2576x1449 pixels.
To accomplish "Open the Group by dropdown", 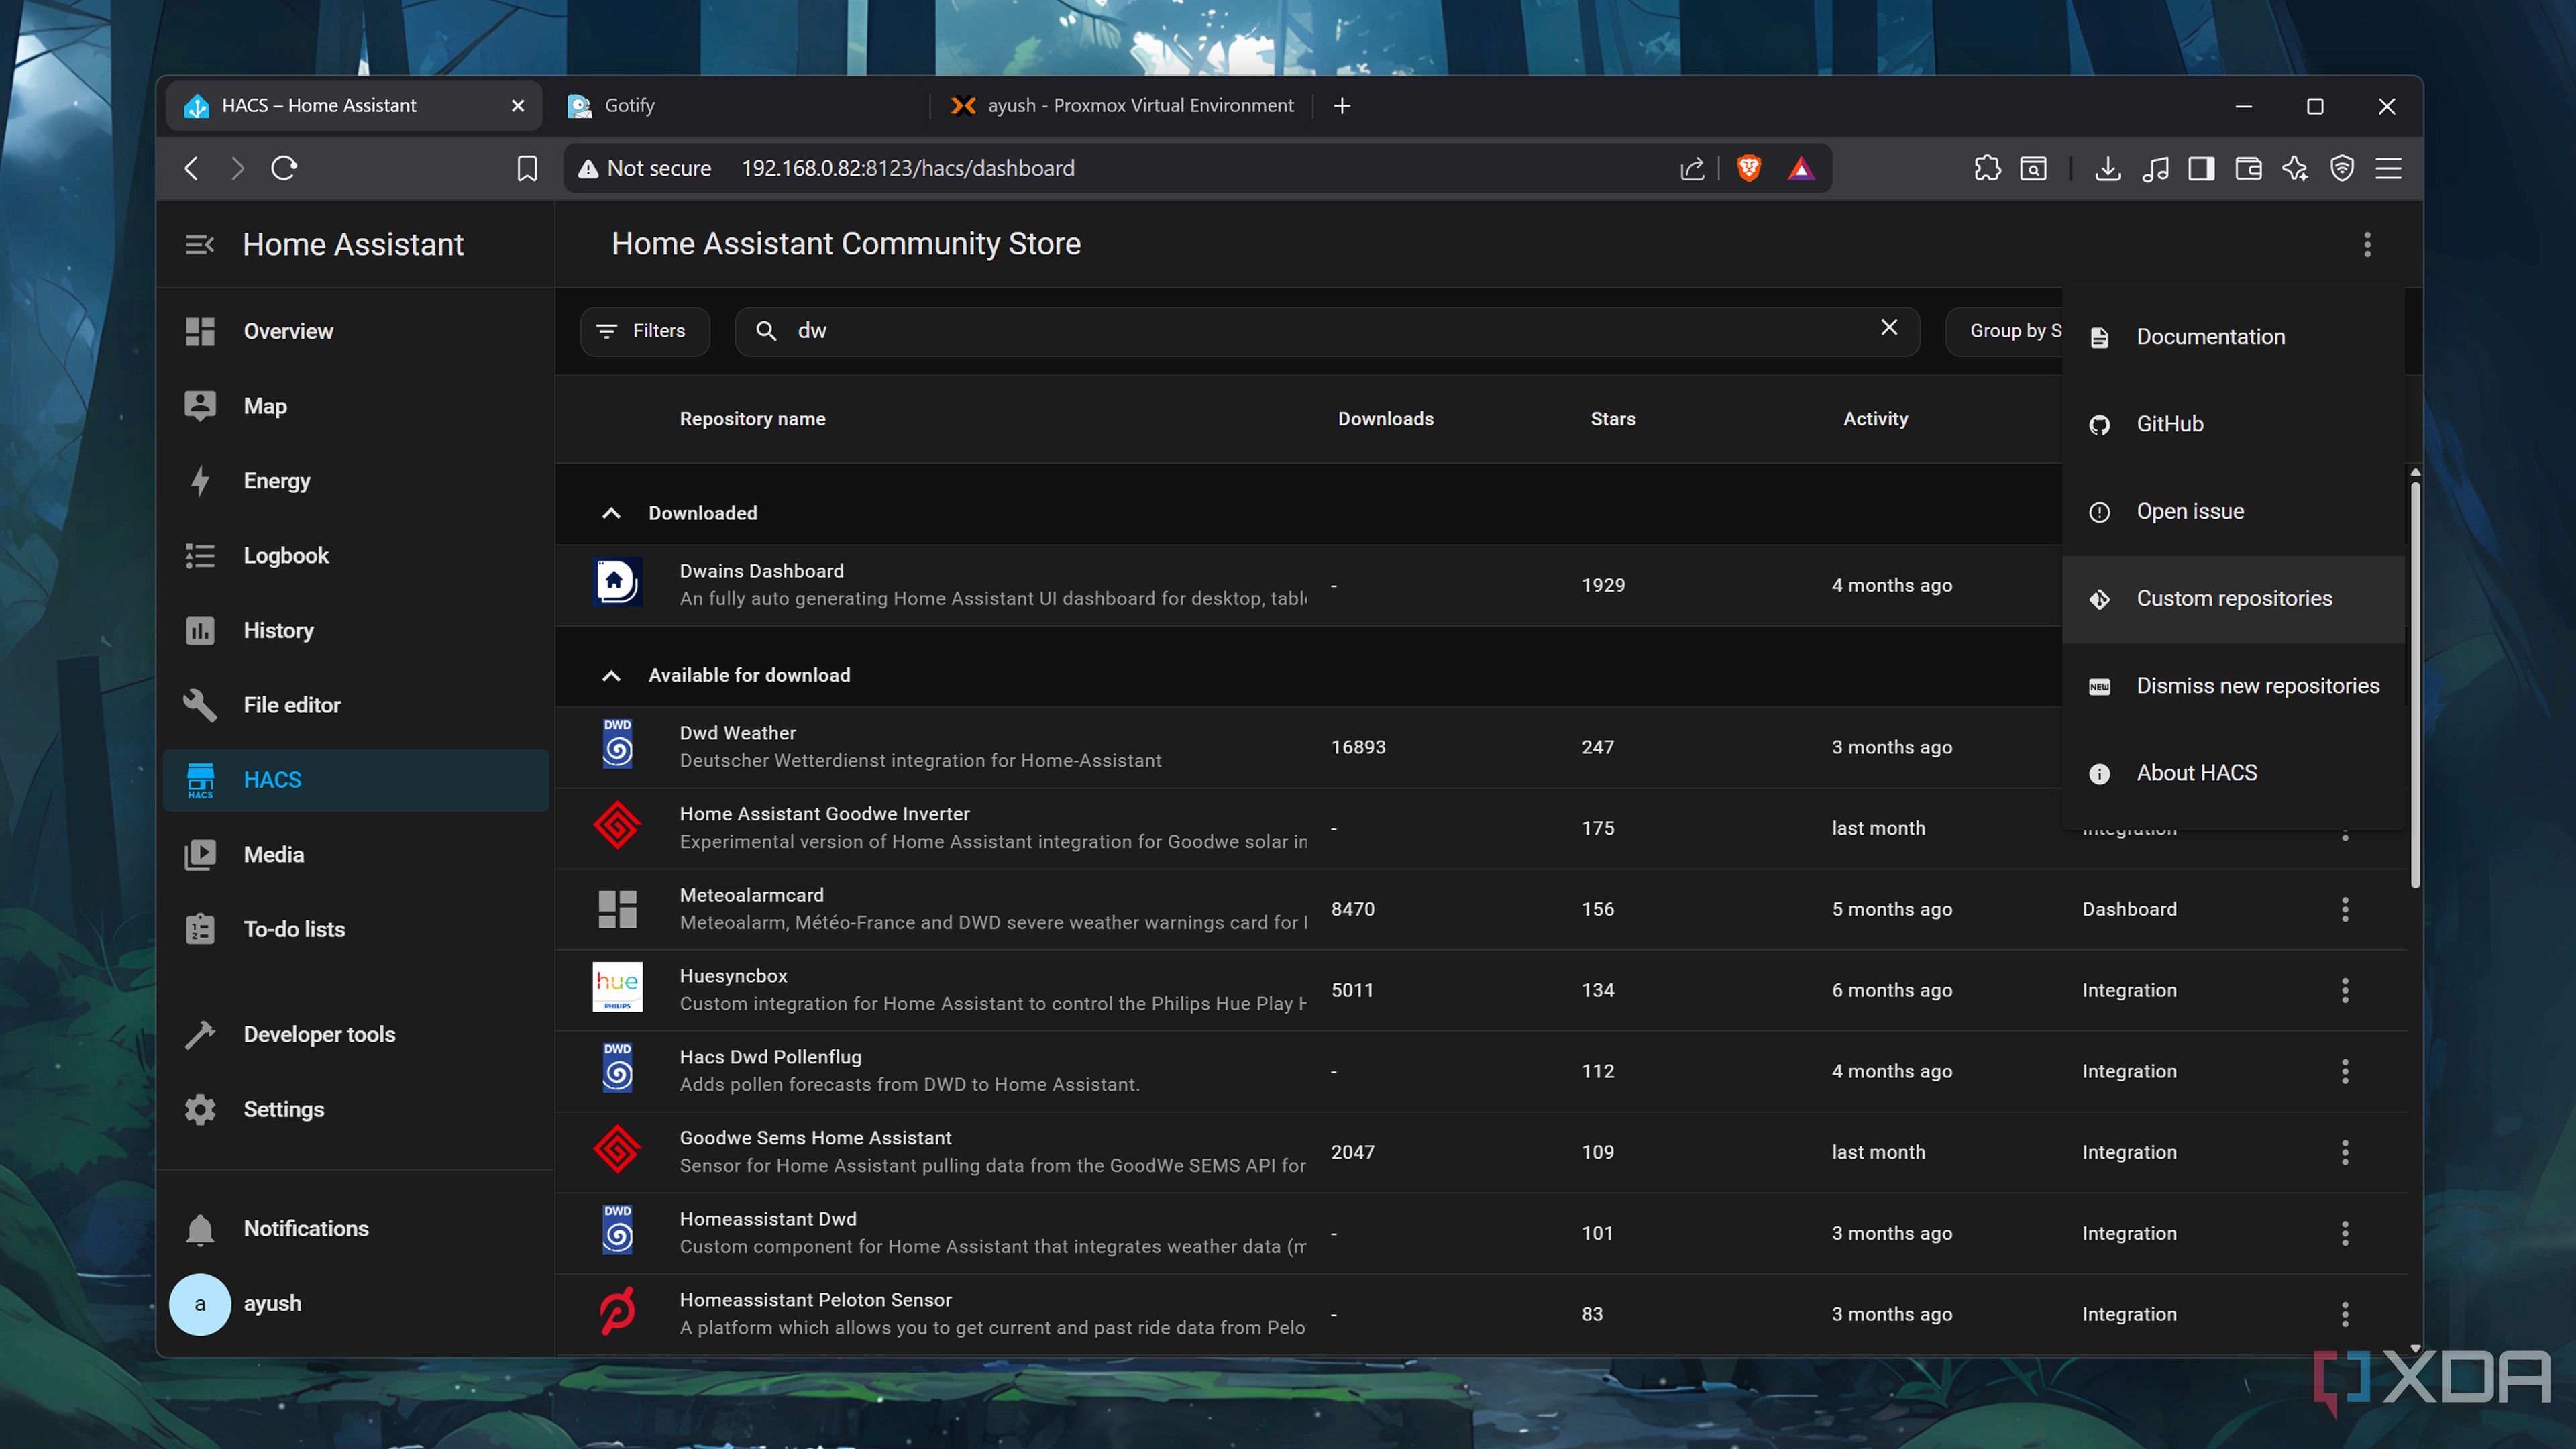I will (2005, 331).
